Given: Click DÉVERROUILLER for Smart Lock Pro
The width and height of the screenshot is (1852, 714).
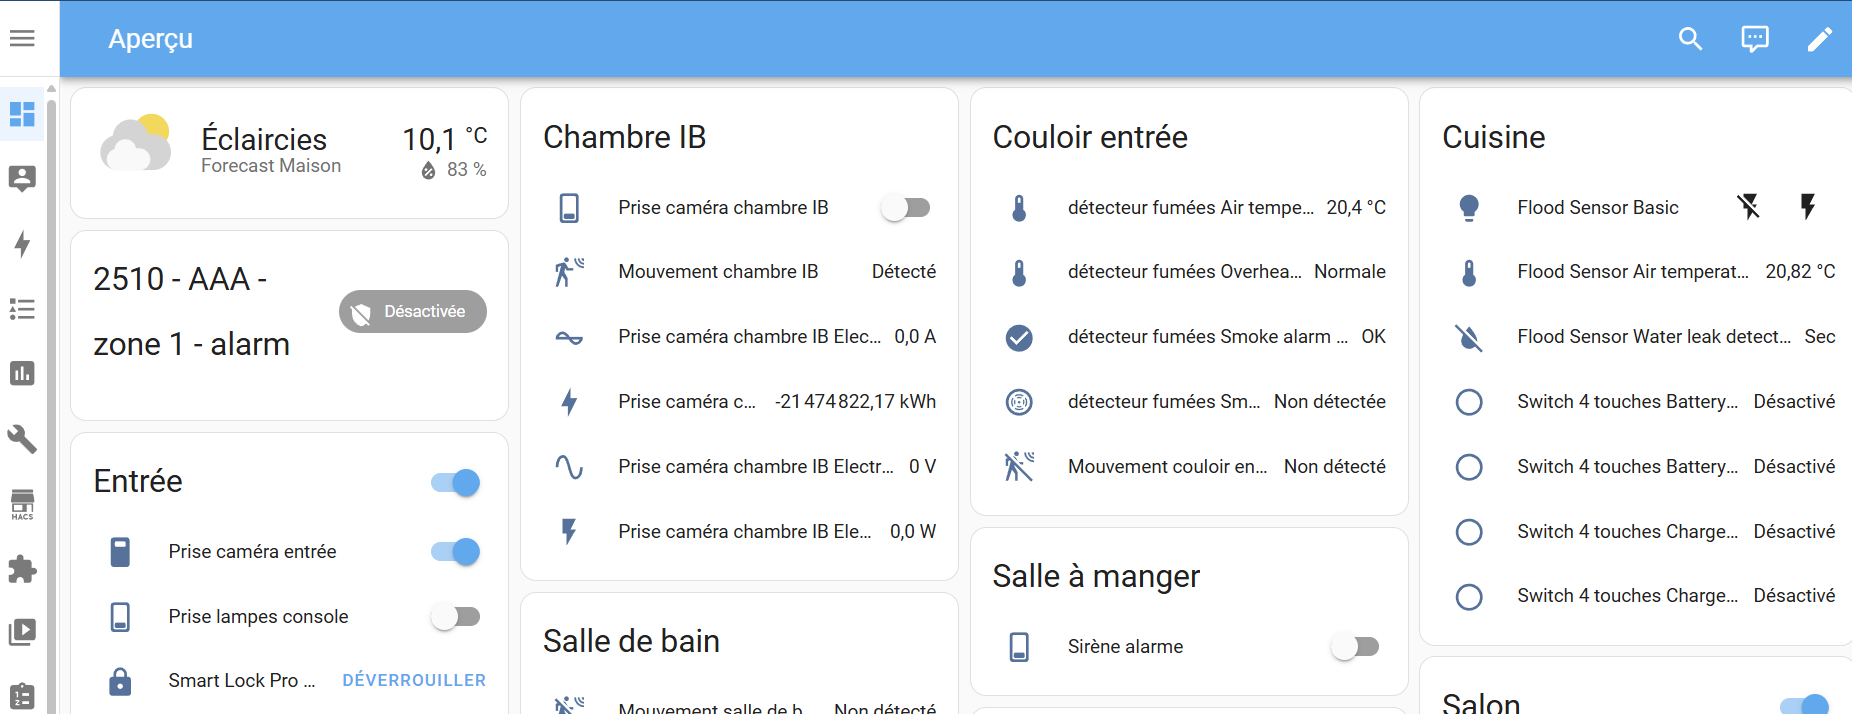Looking at the screenshot, I should tap(414, 680).
